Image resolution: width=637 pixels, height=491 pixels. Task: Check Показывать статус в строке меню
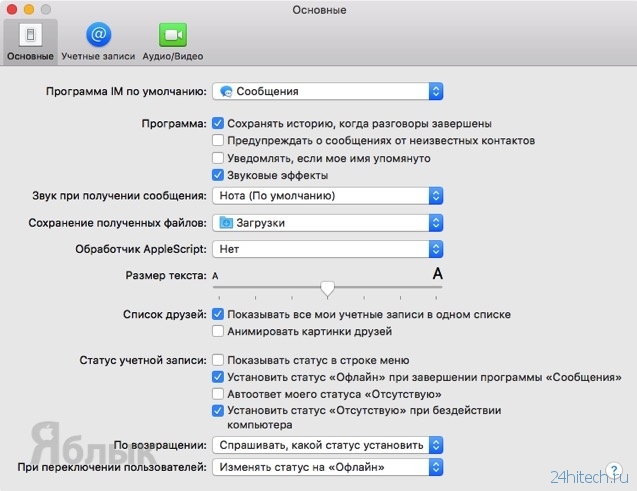[x=218, y=360]
